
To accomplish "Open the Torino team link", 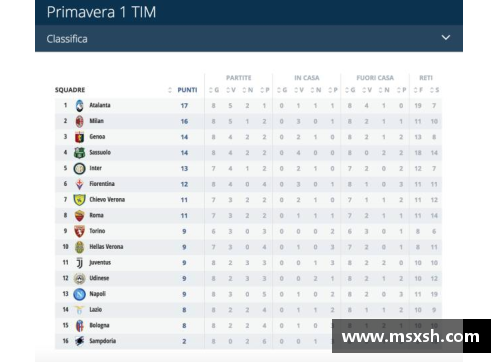I will click(97, 231).
